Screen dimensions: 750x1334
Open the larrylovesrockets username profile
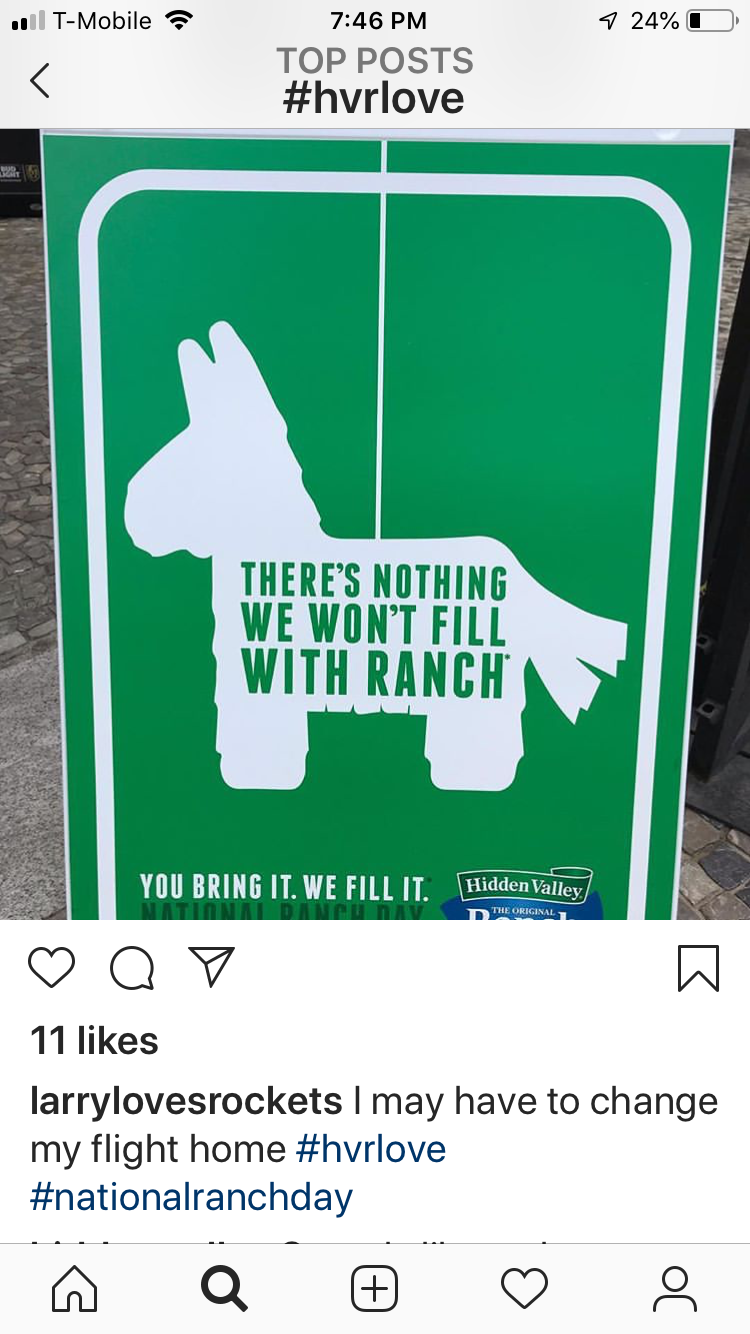(x=187, y=1101)
